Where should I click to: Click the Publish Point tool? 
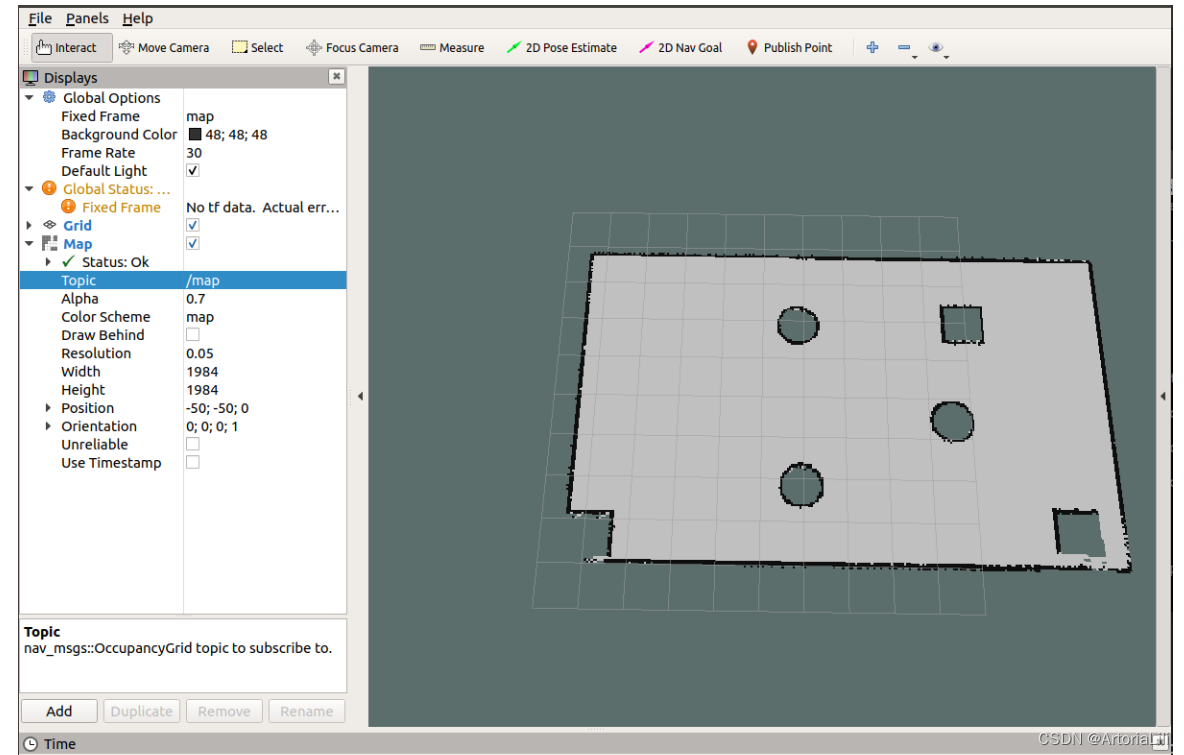coord(789,47)
